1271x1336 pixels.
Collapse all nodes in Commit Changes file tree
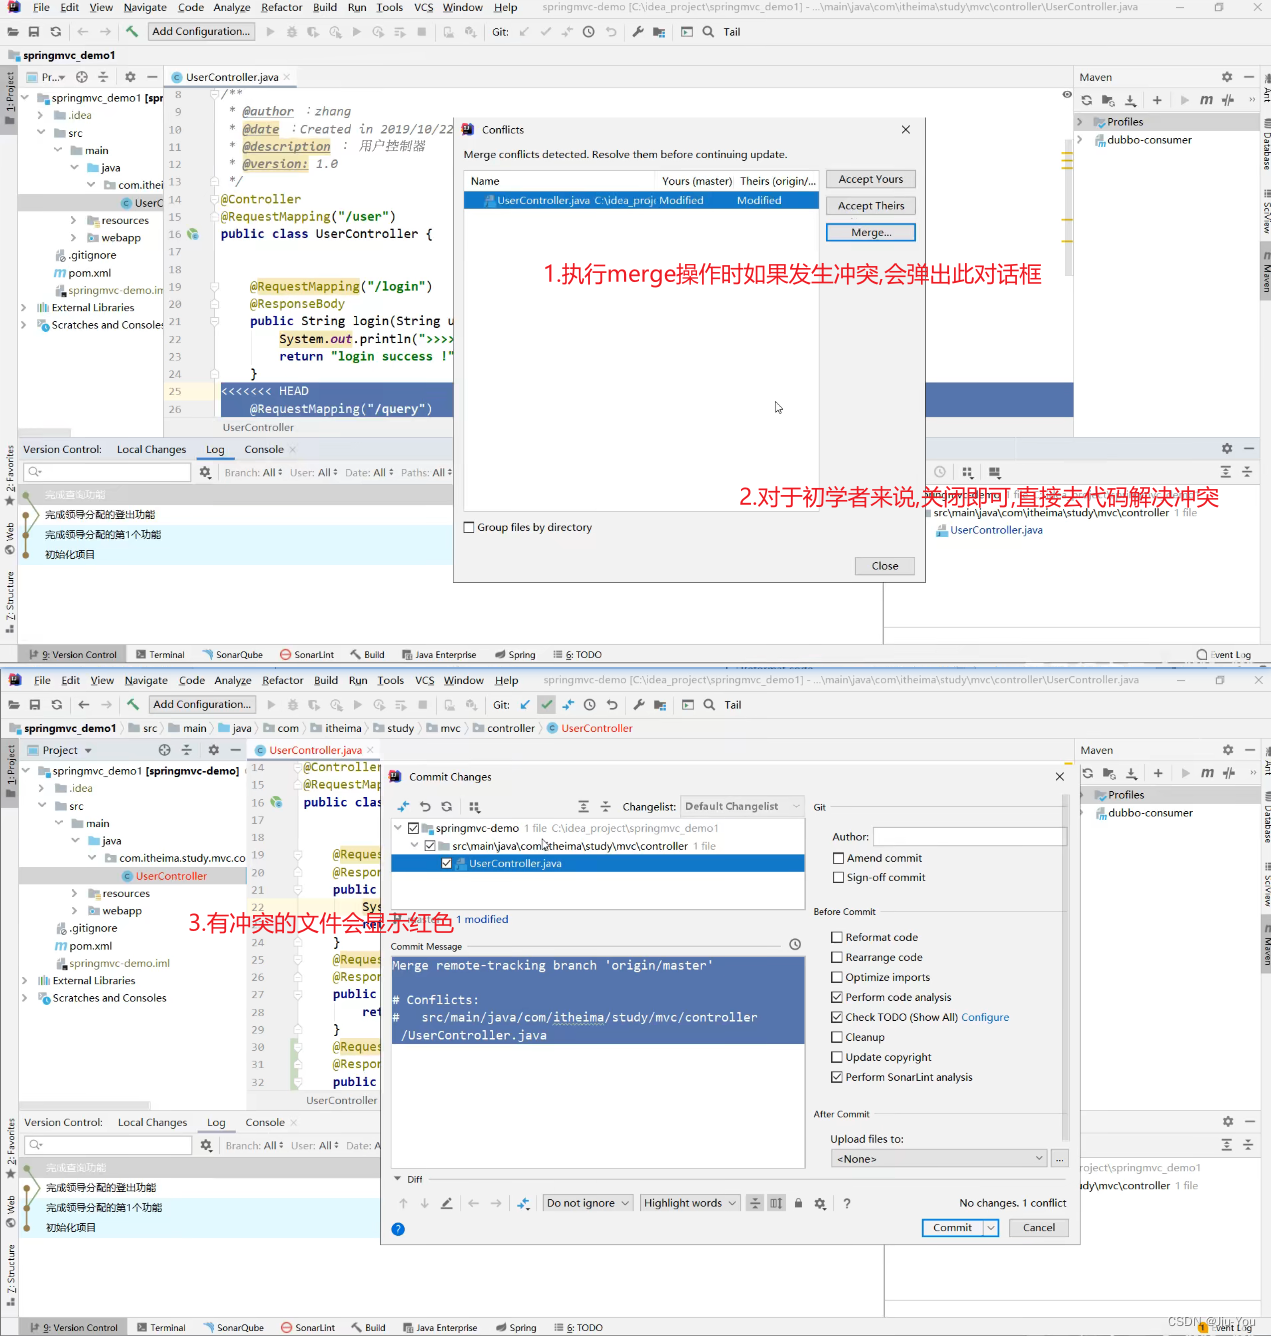[605, 806]
